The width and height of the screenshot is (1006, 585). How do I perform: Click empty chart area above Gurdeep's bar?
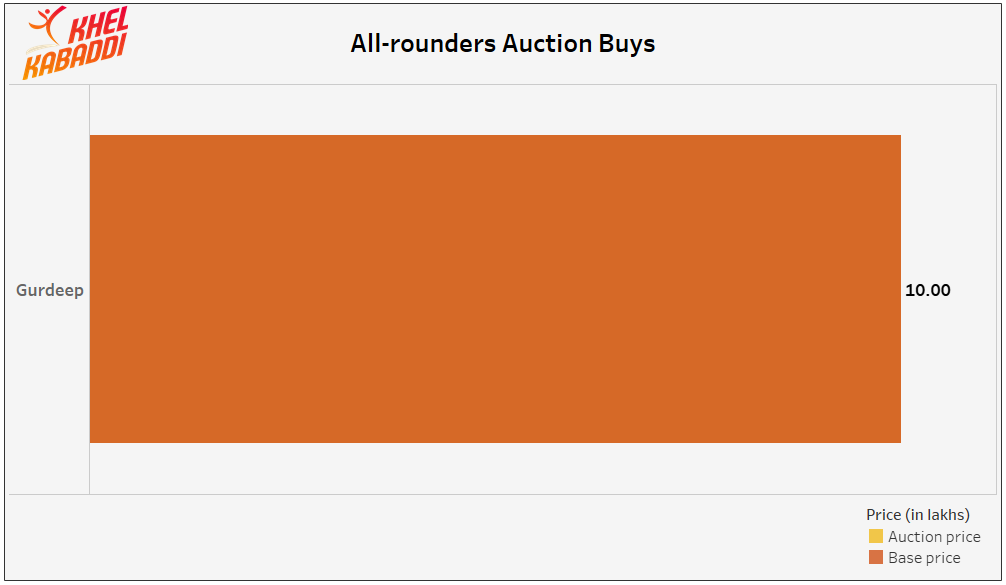coord(495,110)
